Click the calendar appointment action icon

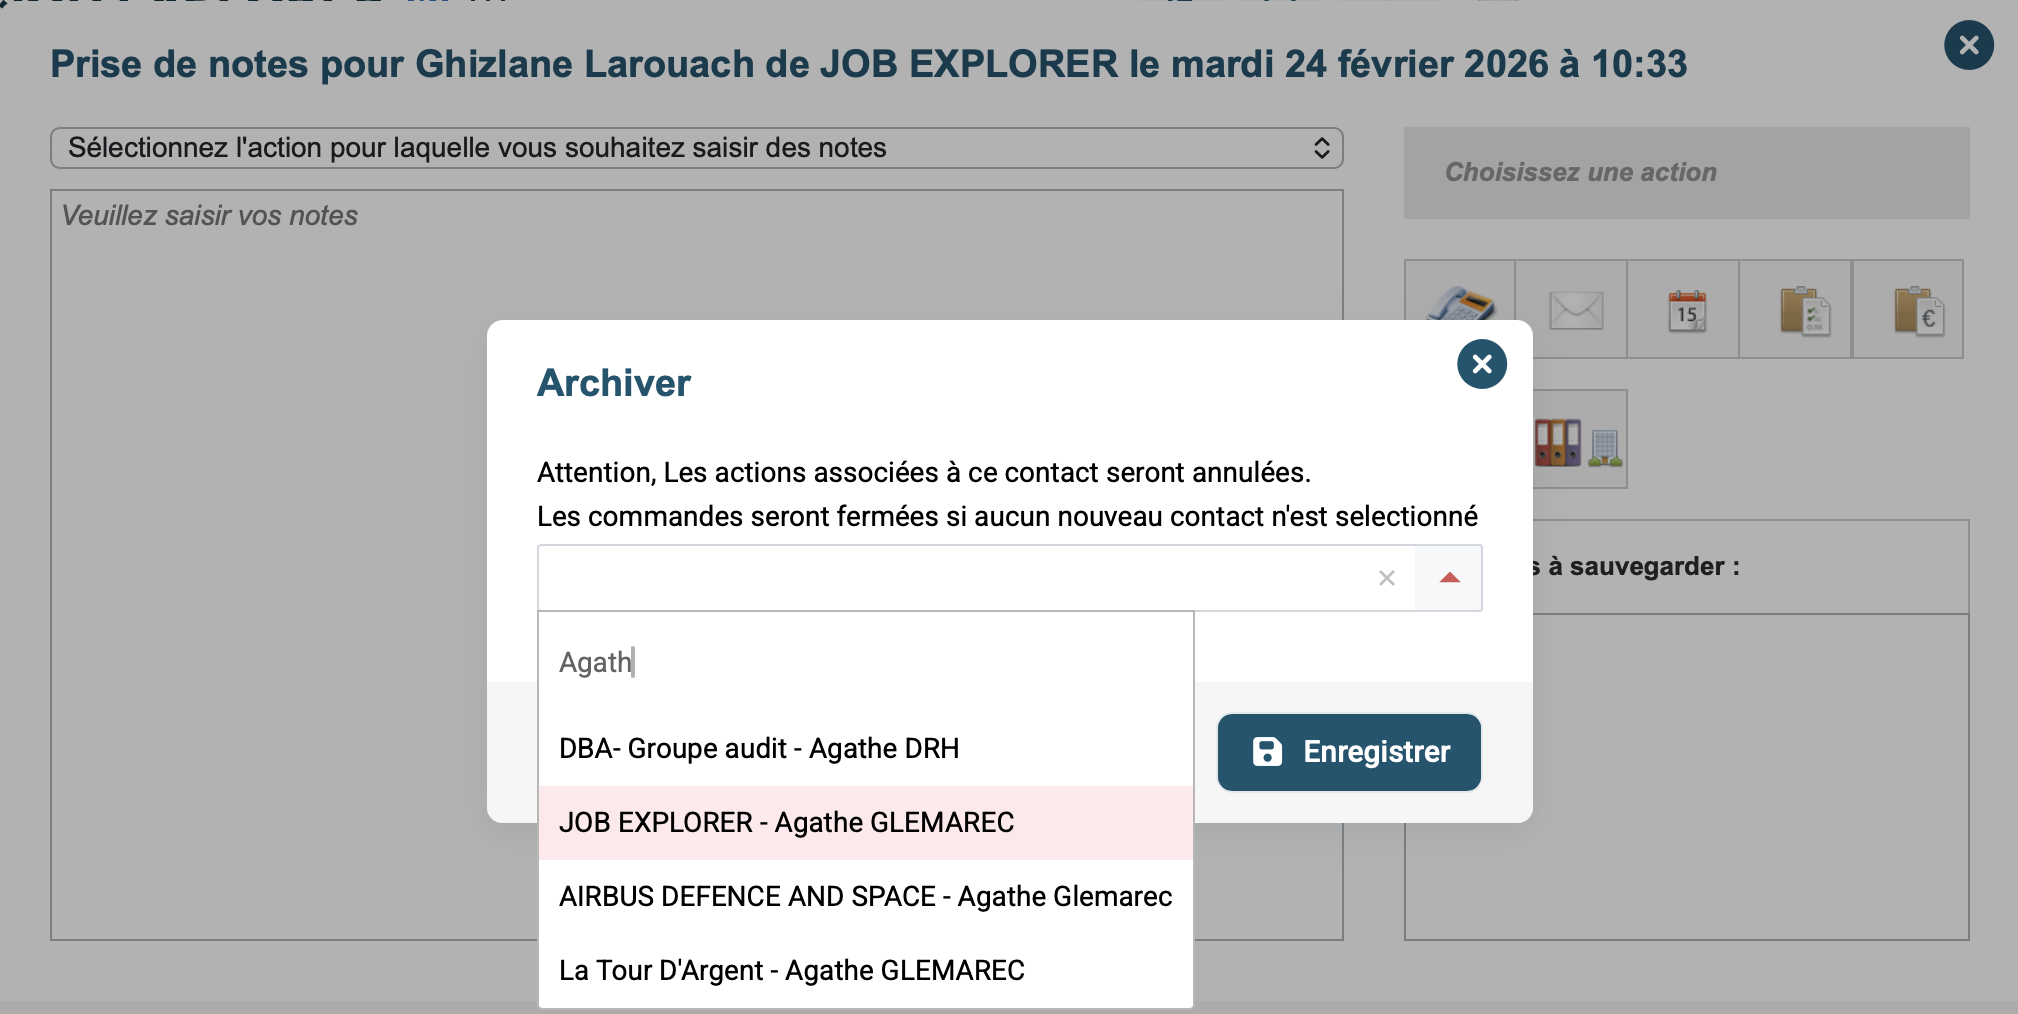[x=1687, y=311]
